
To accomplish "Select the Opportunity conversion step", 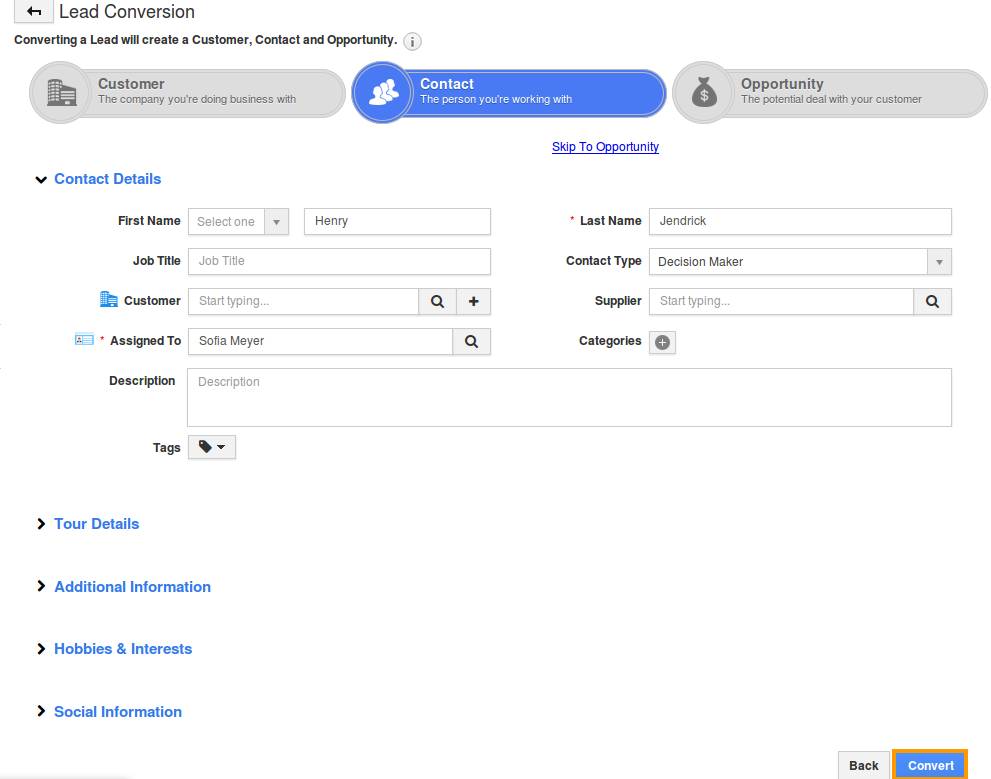I will tap(828, 92).
